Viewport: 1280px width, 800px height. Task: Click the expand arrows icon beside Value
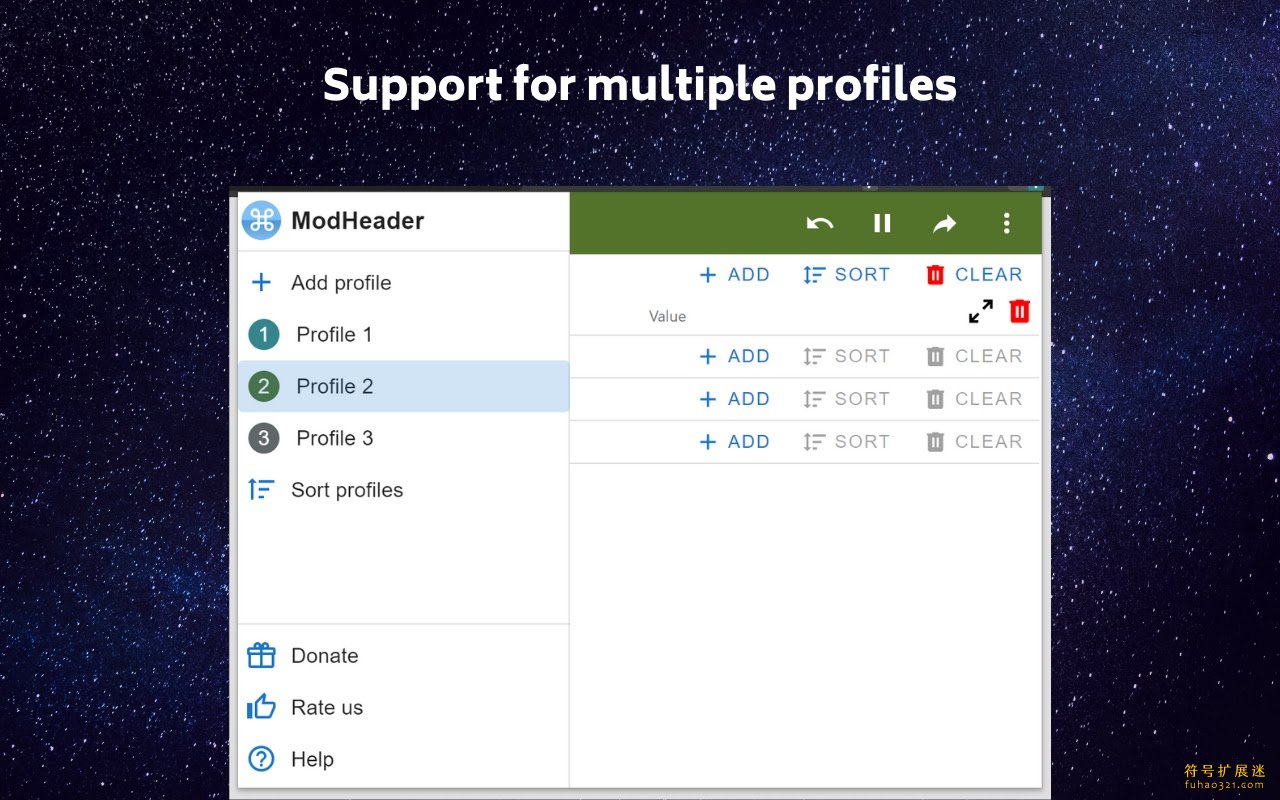tap(981, 312)
